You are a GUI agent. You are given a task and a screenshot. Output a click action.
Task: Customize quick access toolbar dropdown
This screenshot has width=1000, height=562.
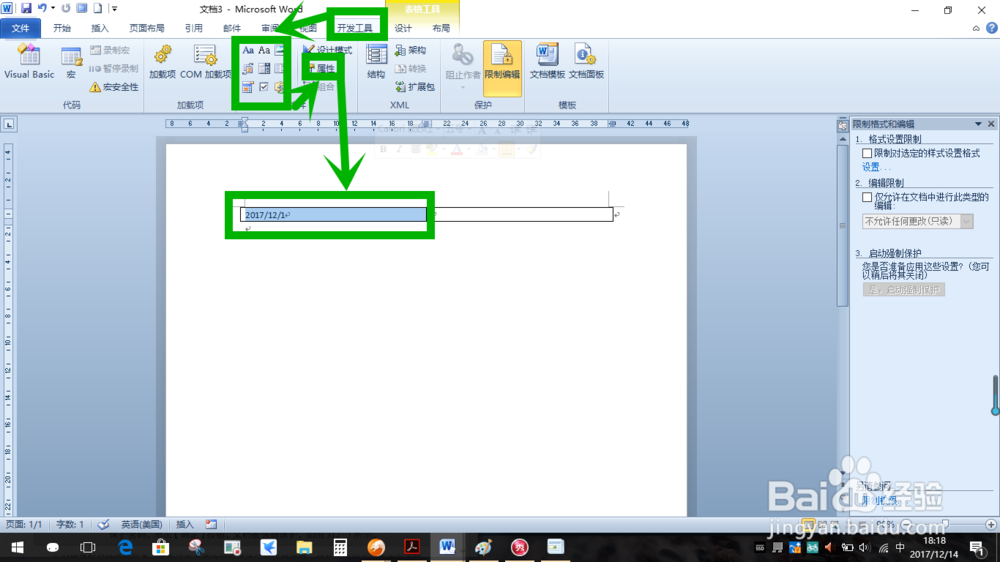pos(114,8)
